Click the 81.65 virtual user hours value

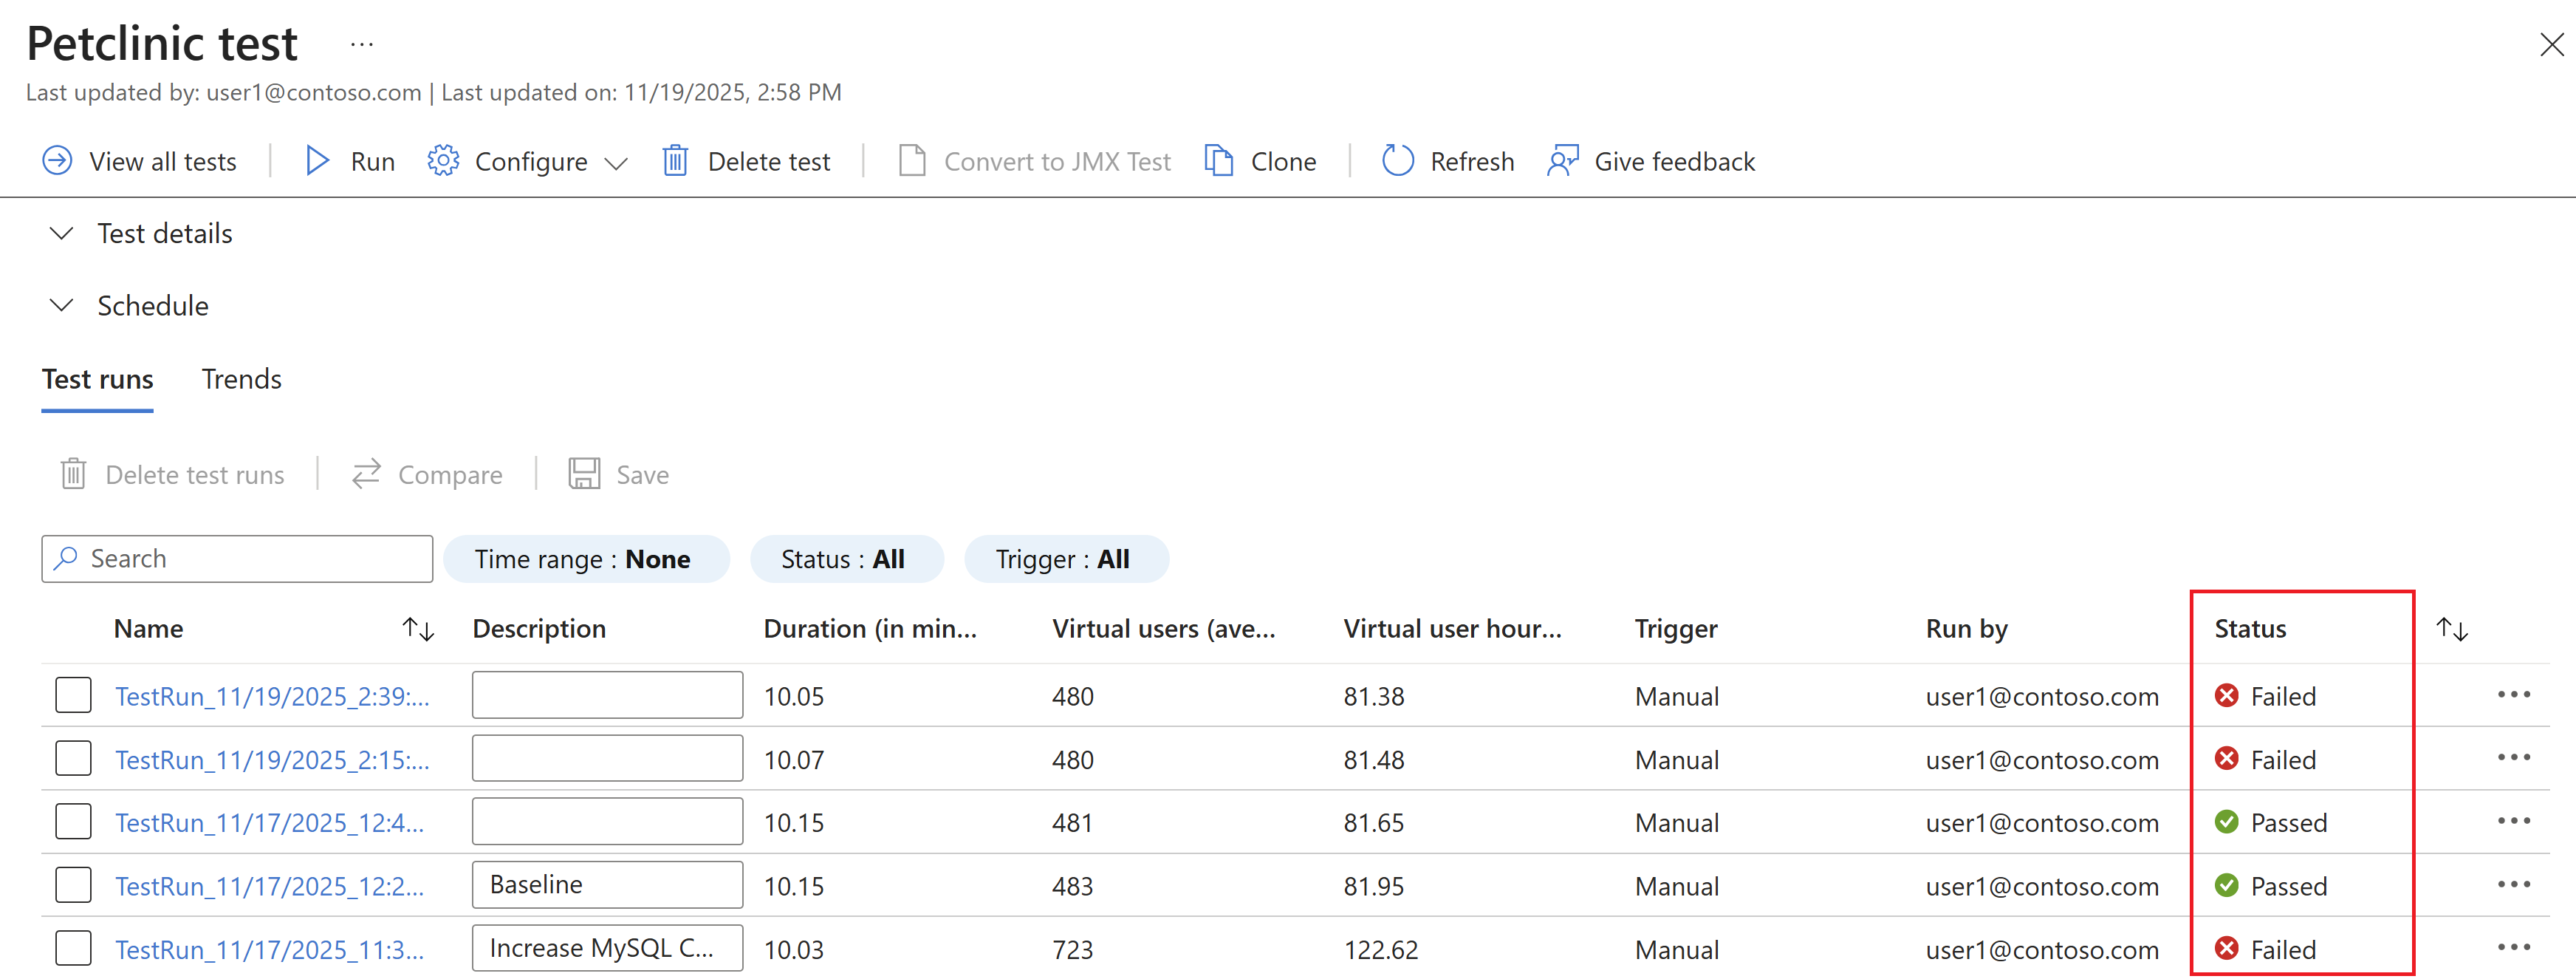tap(1374, 823)
